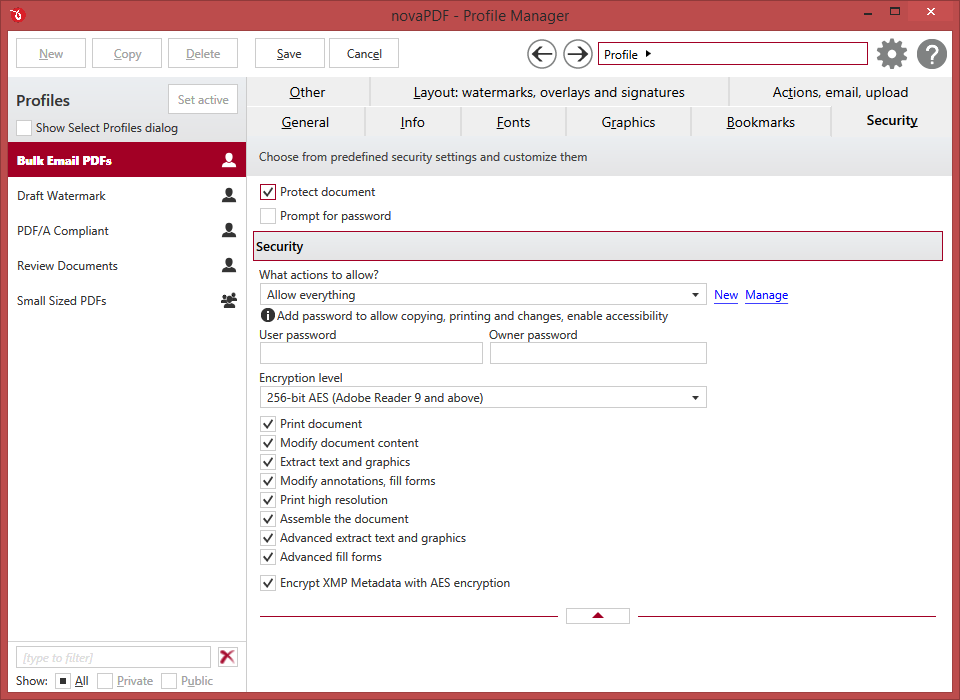Switch to the Graphics tab

tap(628, 122)
